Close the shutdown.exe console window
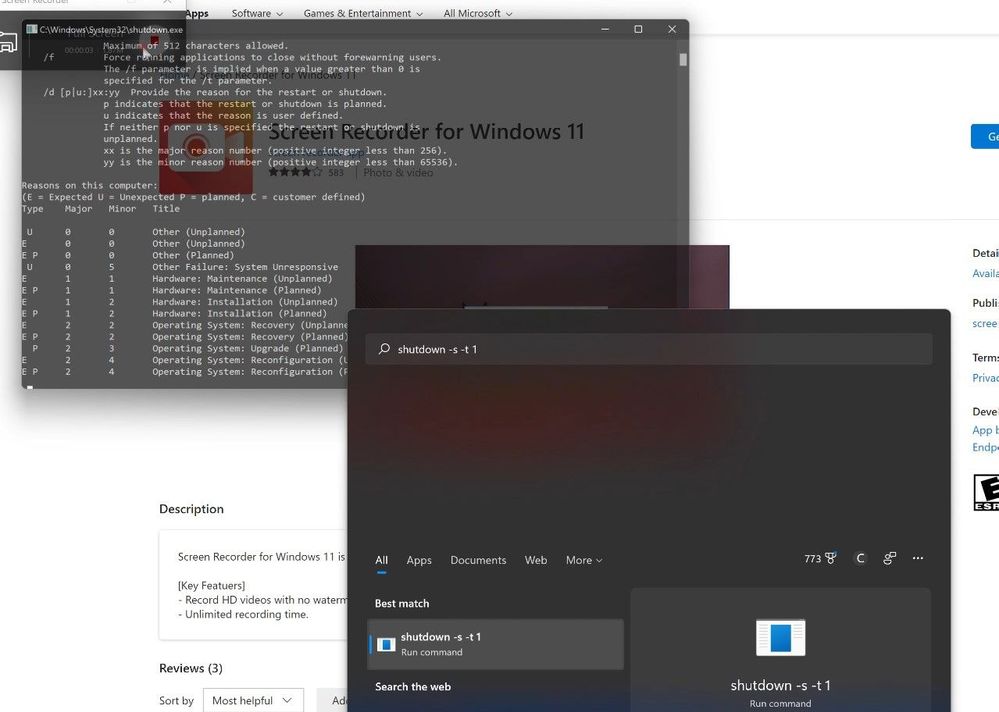 [x=672, y=29]
